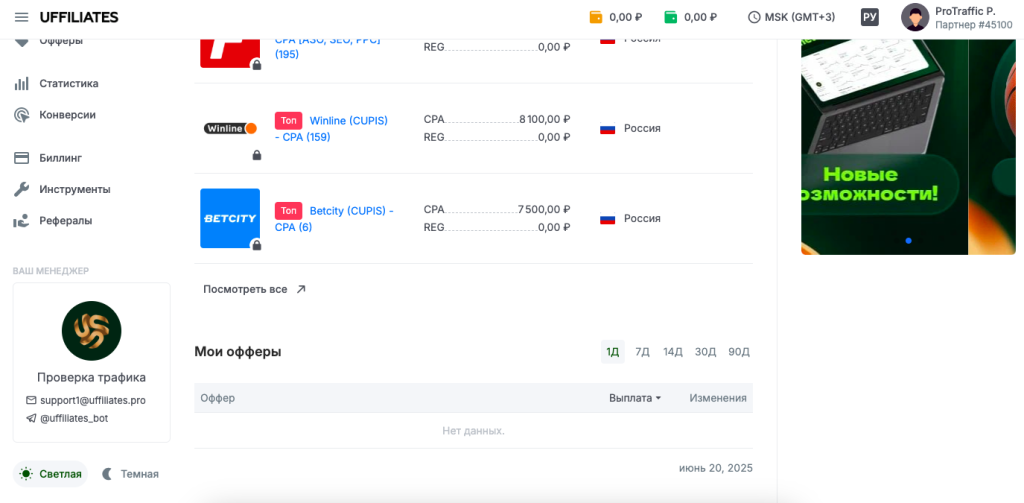1024x503 pixels.
Task: Click the Russia flag in the Betcity row
Action: pos(607,219)
